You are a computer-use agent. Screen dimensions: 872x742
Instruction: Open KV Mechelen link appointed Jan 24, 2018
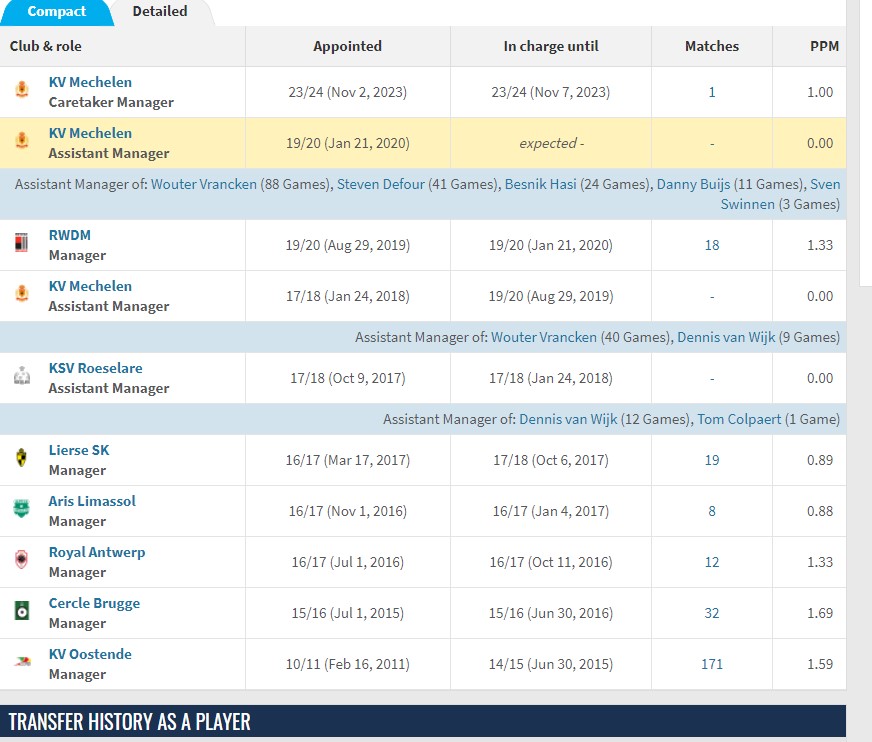[x=90, y=286]
